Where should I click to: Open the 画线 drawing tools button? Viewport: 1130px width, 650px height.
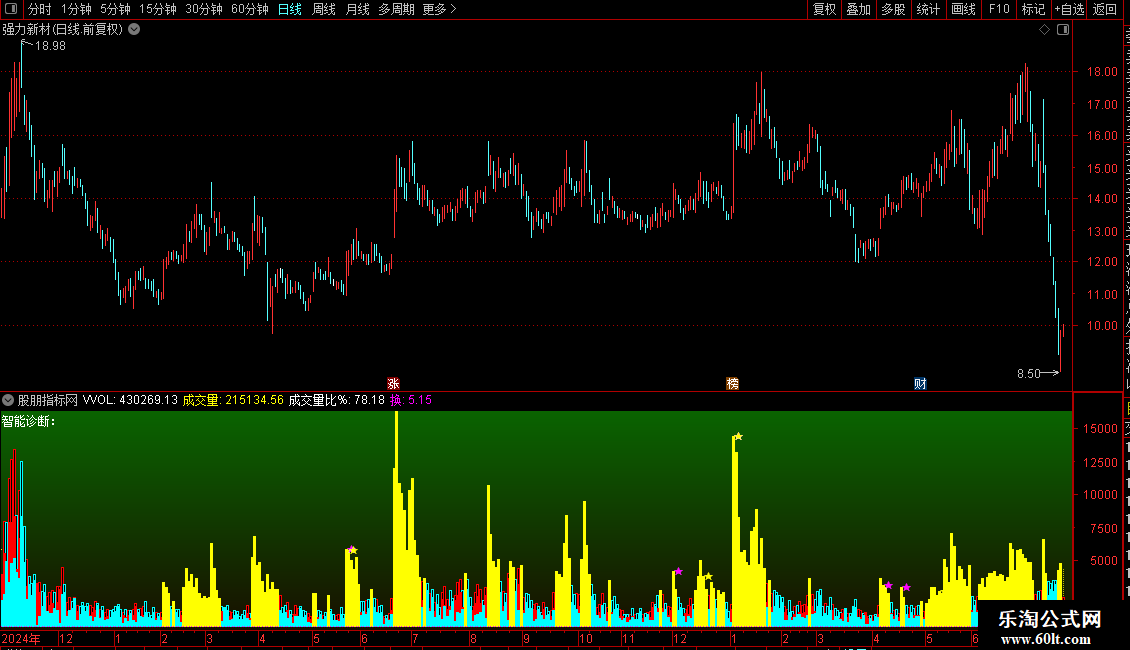pos(964,9)
